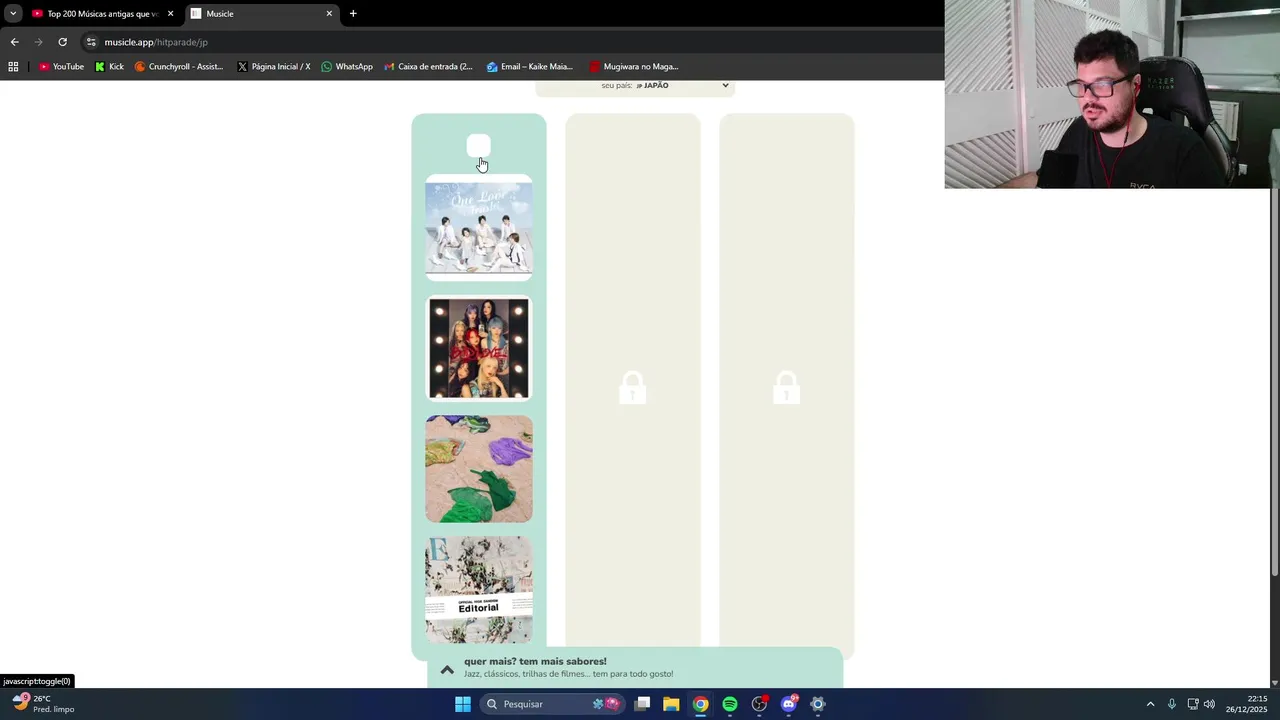Reload the Musicle page
This screenshot has height=720, width=1280.
62,42
